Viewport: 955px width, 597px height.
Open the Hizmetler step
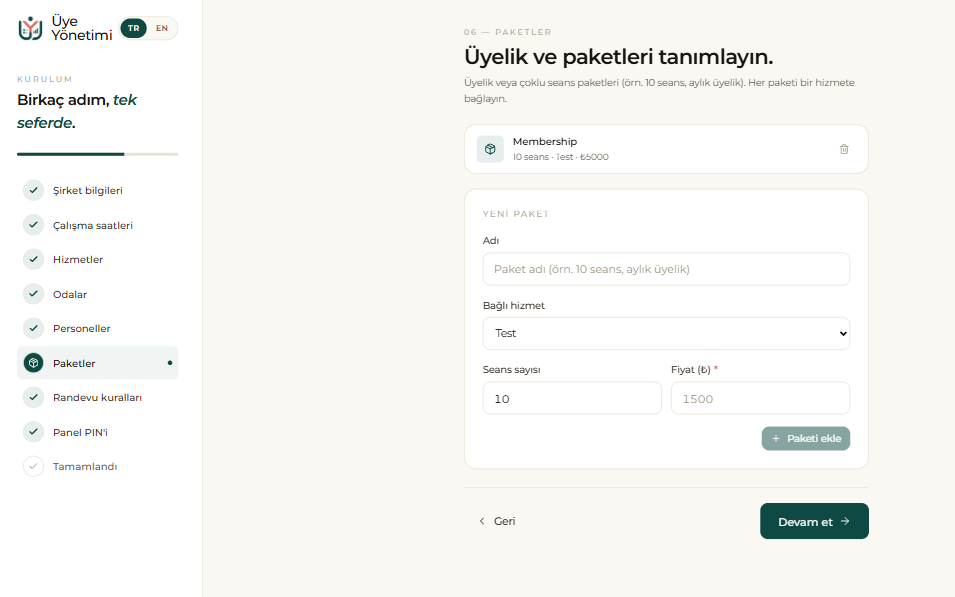pos(97,260)
